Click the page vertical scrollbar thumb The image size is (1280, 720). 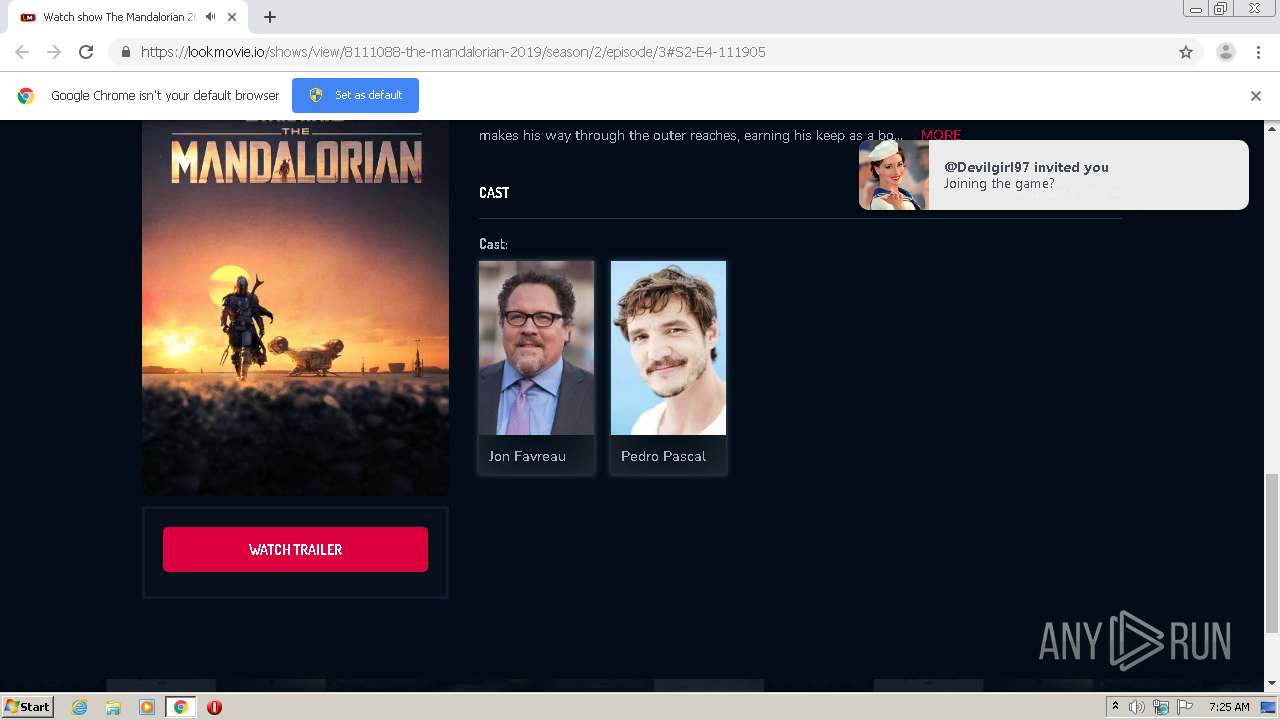(x=1272, y=553)
